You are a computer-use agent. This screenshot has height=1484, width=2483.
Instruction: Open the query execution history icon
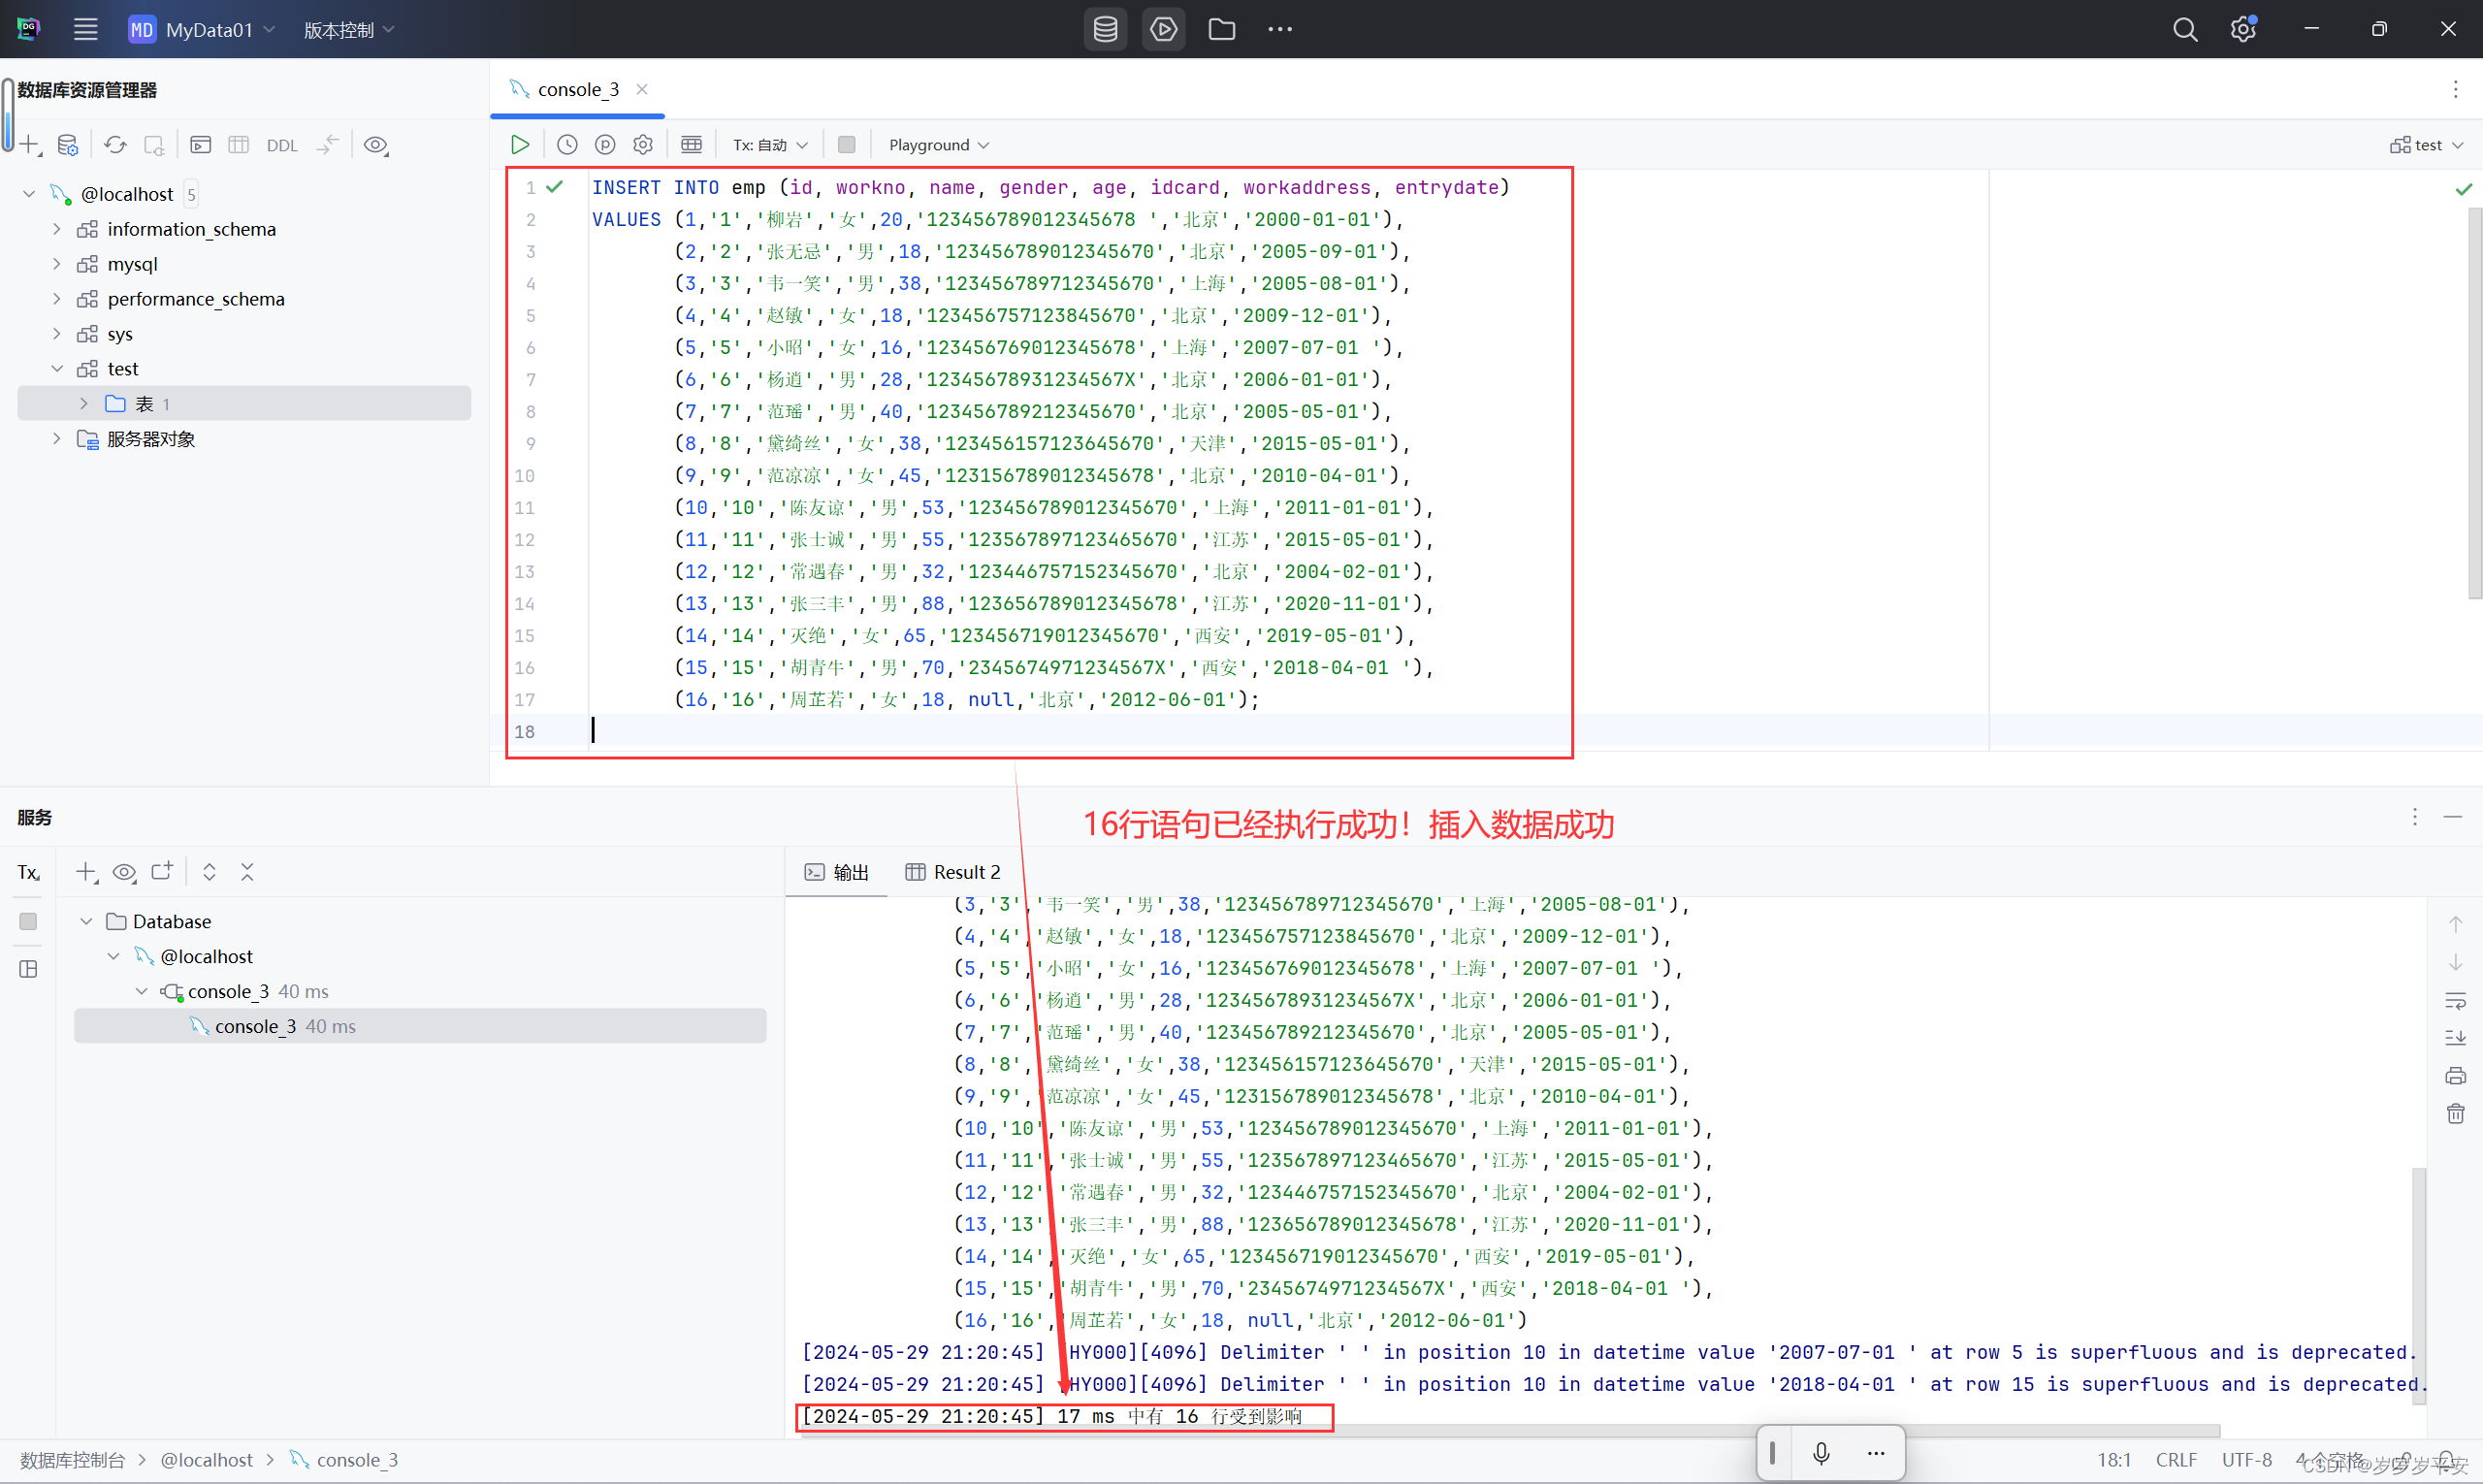566,144
